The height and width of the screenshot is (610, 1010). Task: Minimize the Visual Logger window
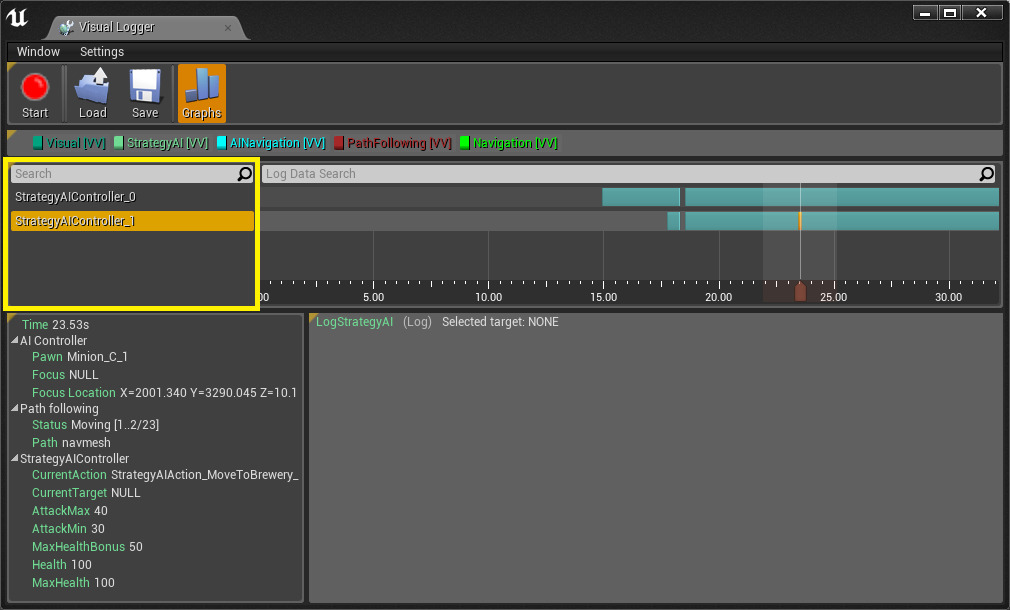click(x=926, y=13)
